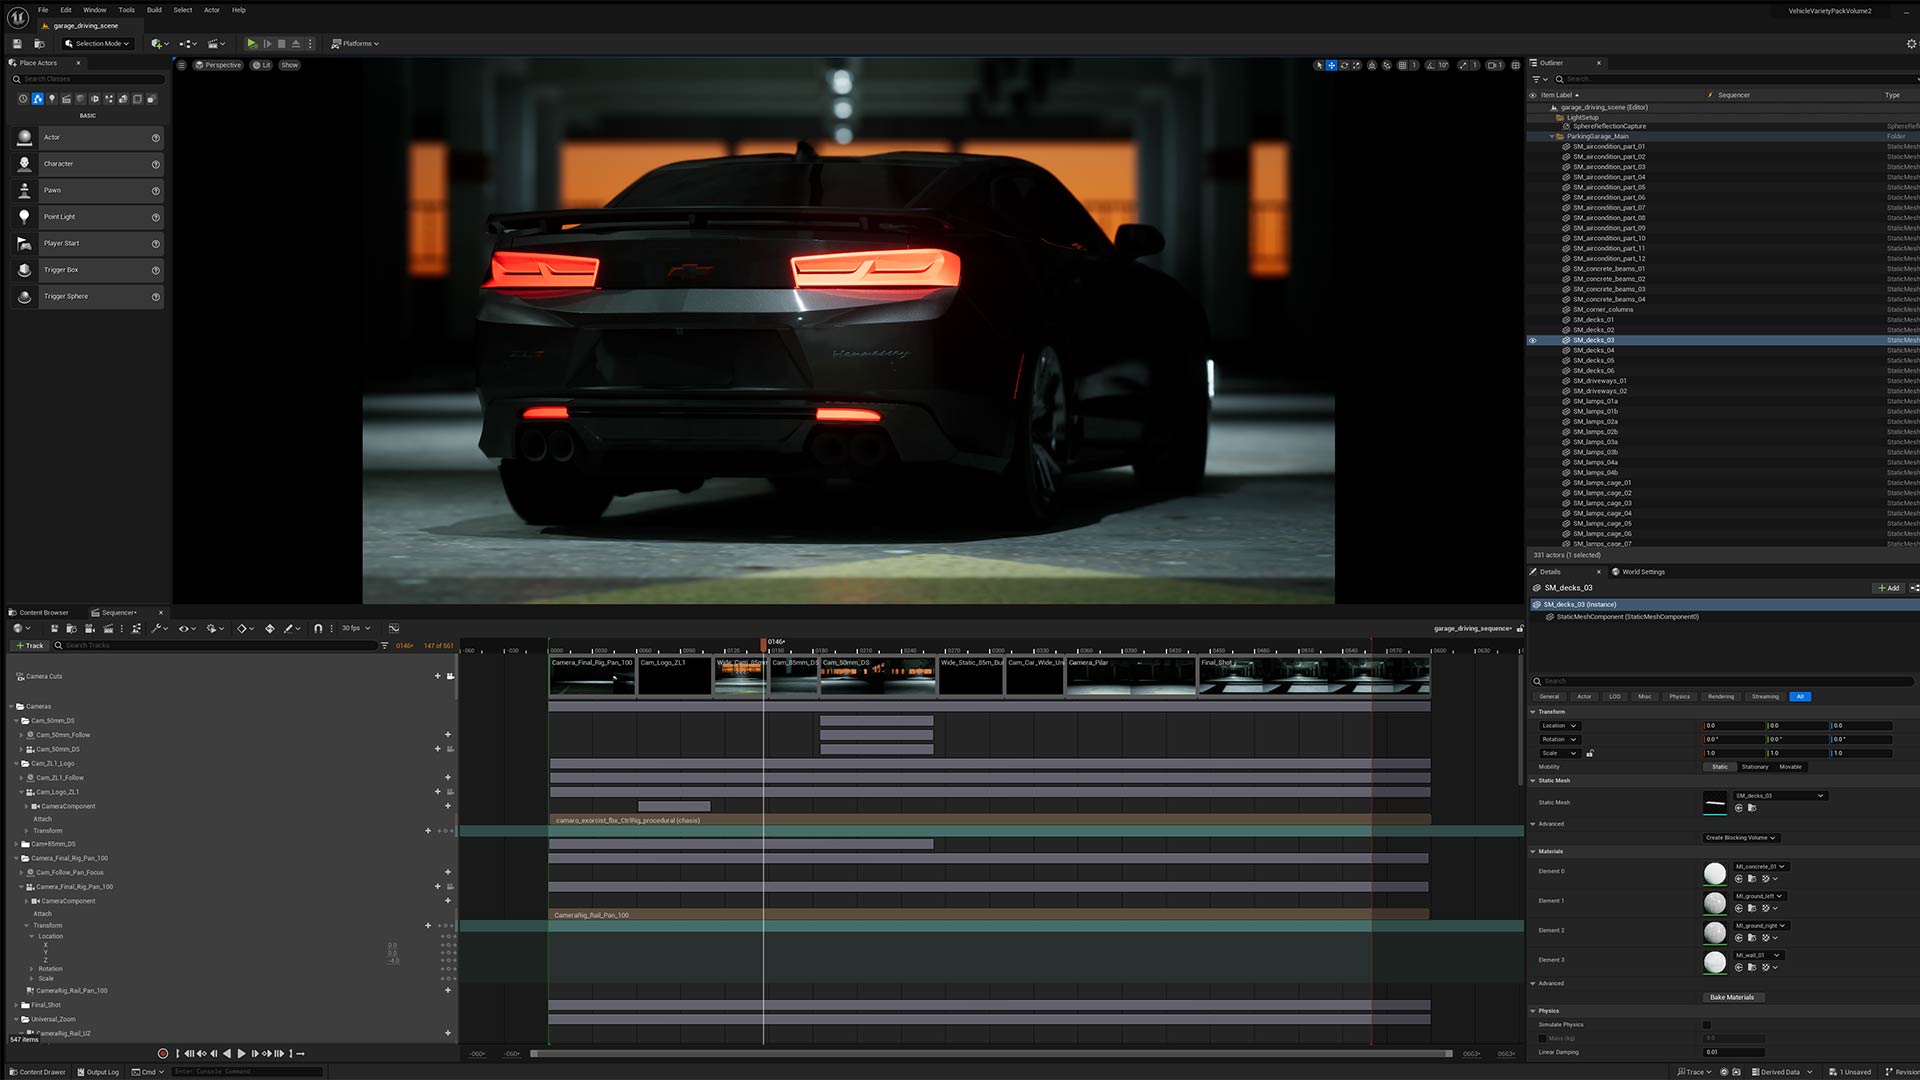The width and height of the screenshot is (1920, 1080).
Task: Toggle visibility eye for SM_decks_03
Action: (x=1532, y=340)
